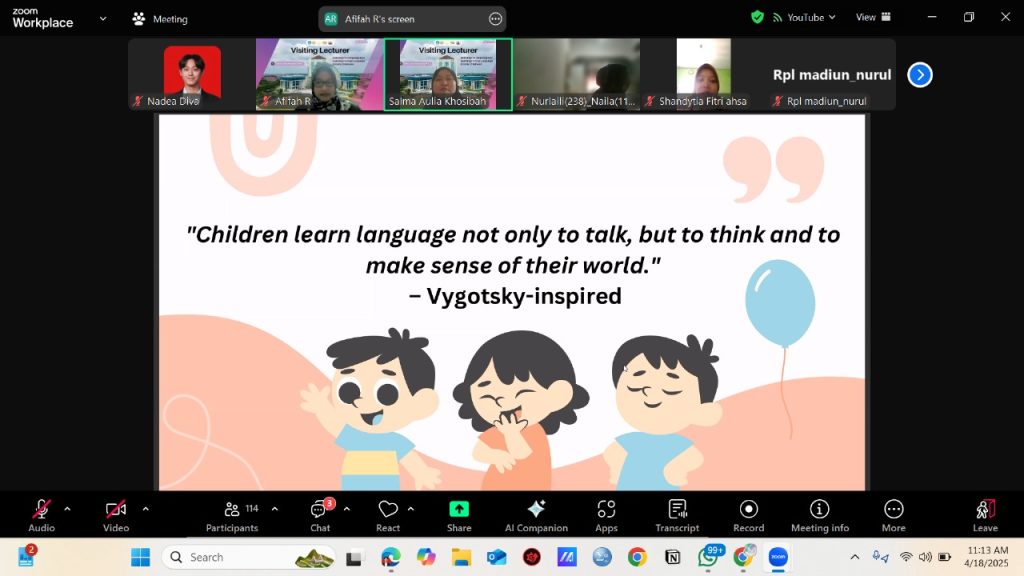Open React emoji reactions
This screenshot has width=1024, height=576.
tap(388, 515)
